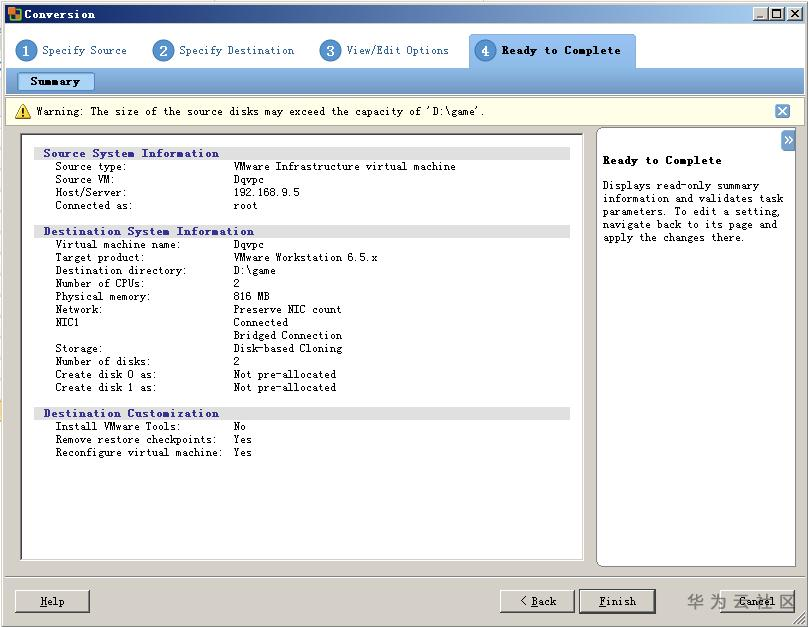Click the 'Virtual machine name:' label

click(118, 244)
